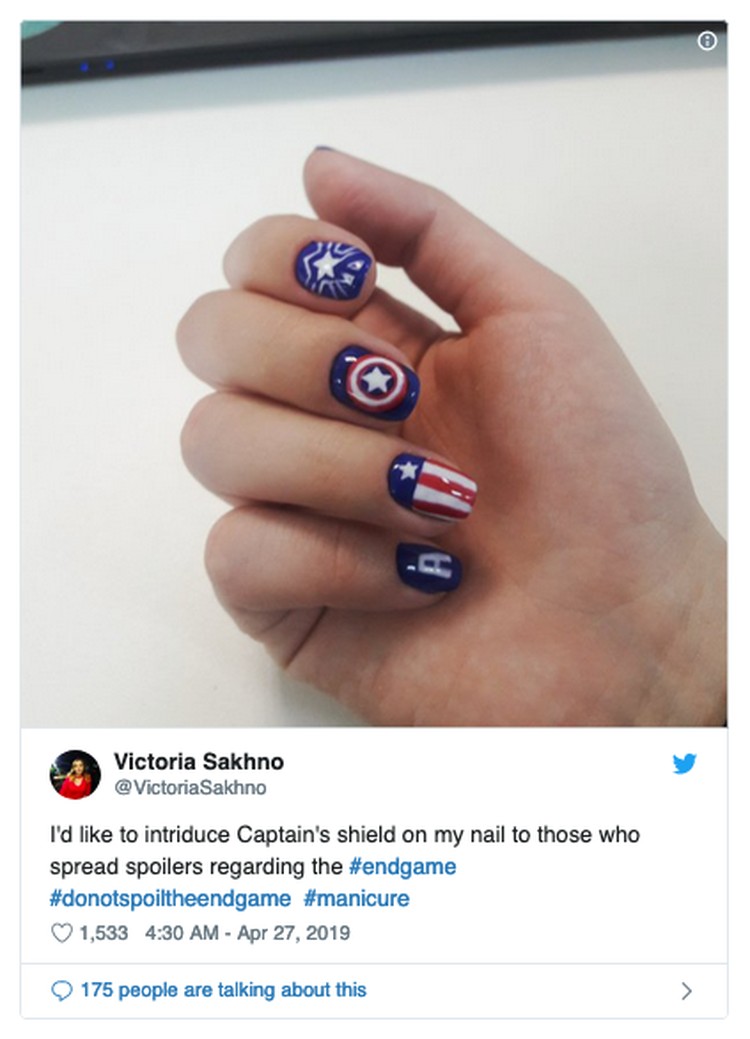Click the 1,533 likes count
The image size is (750, 1039).
103,933
